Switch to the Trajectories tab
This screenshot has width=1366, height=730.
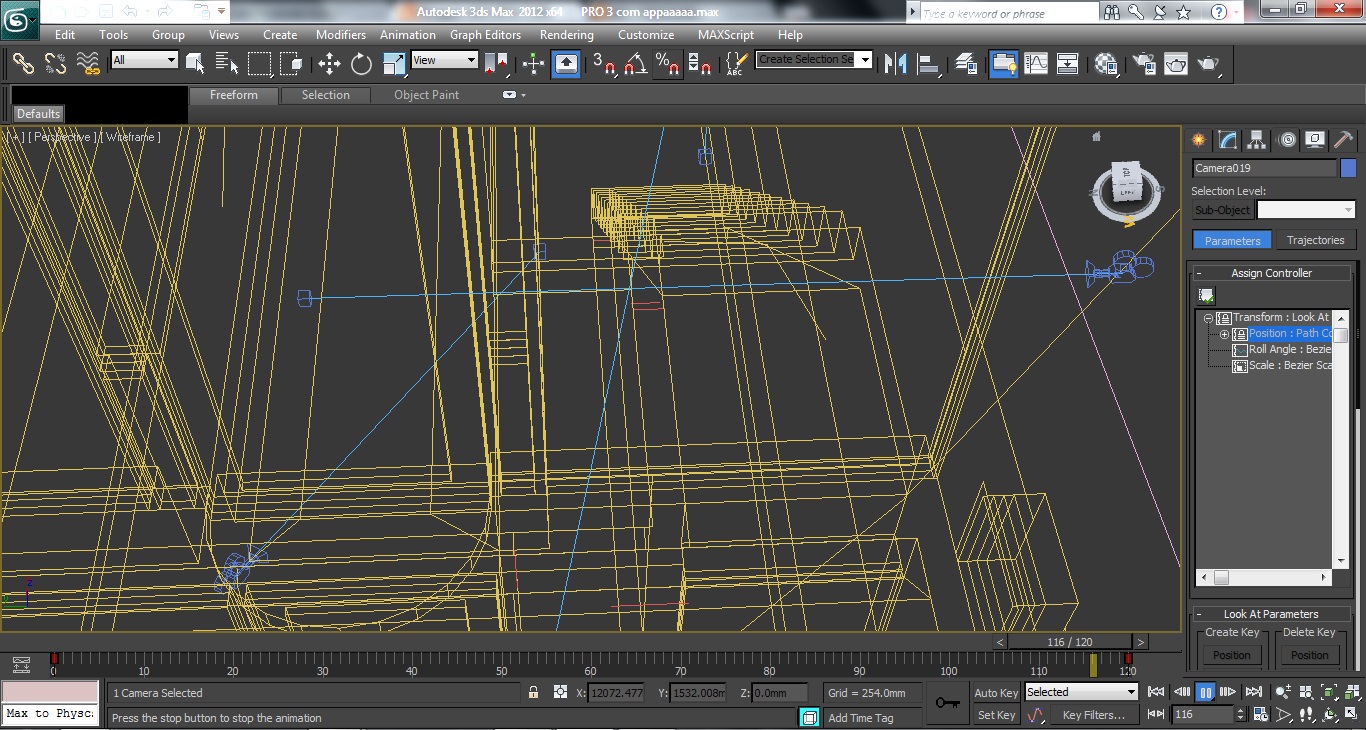click(1316, 240)
